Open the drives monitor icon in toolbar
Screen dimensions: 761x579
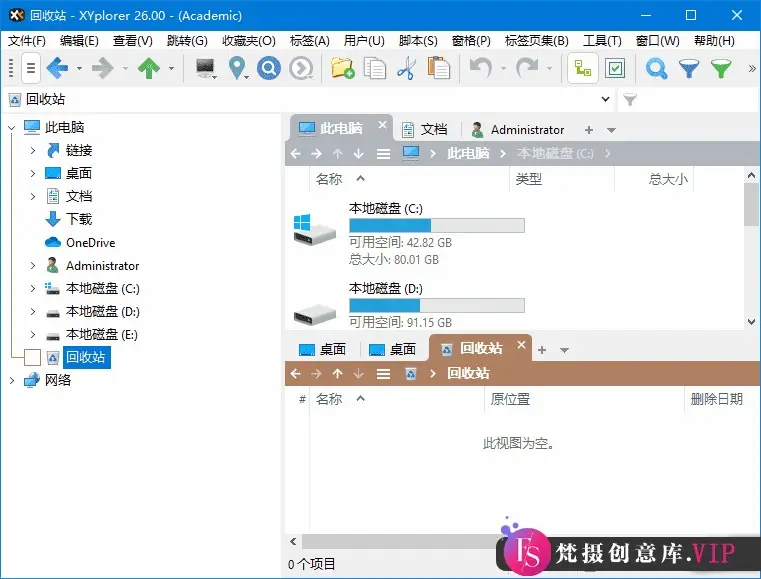click(x=206, y=68)
